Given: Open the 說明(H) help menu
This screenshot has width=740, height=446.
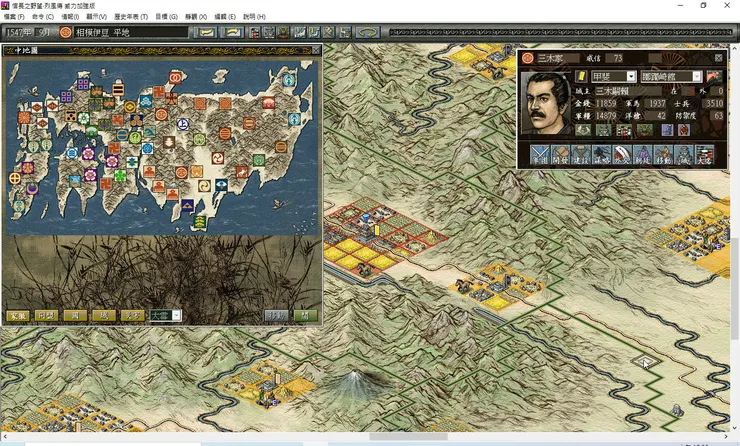Looking at the screenshot, I should click(x=254, y=17).
